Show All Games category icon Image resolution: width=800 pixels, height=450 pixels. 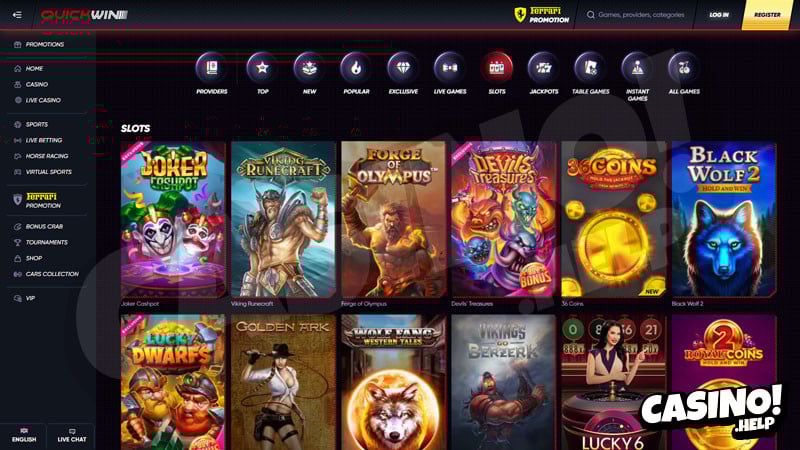coord(684,68)
